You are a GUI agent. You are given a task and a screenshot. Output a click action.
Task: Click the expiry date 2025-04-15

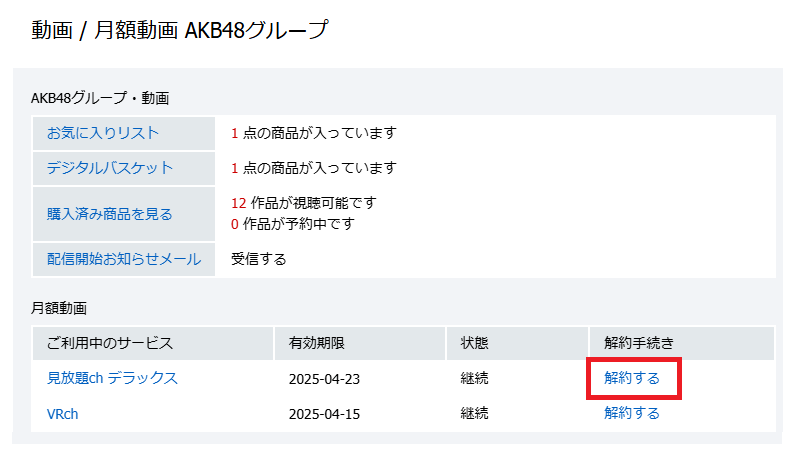coord(324,413)
